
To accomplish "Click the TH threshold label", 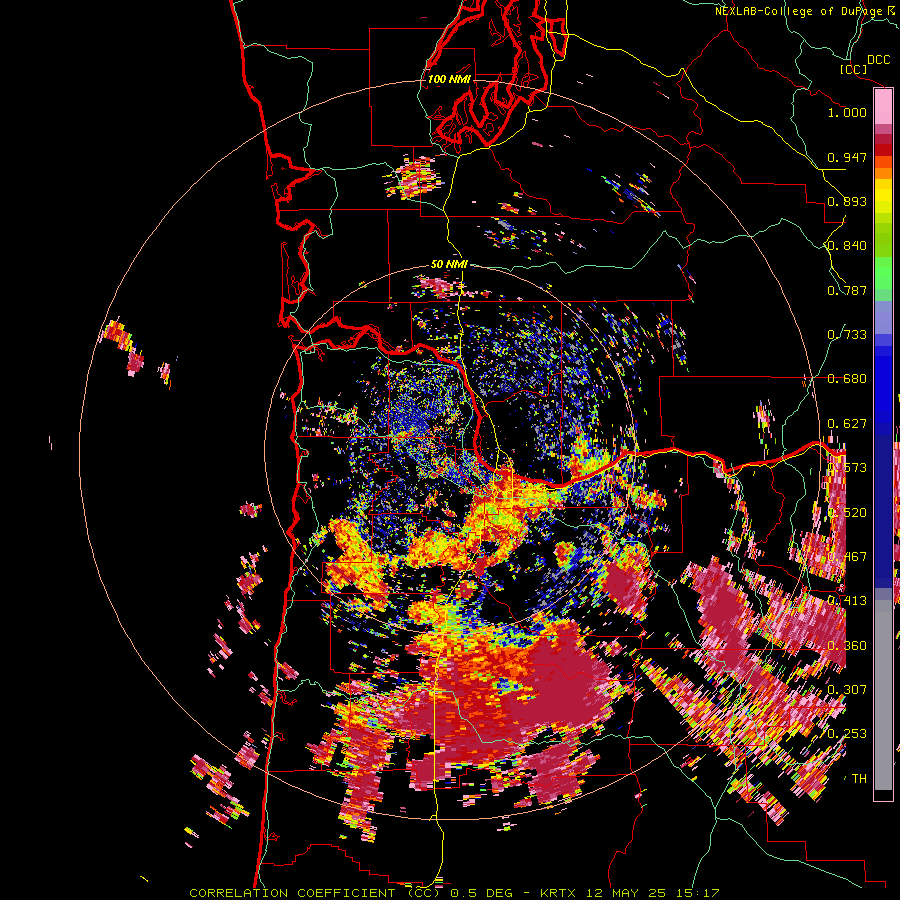I will (x=859, y=779).
